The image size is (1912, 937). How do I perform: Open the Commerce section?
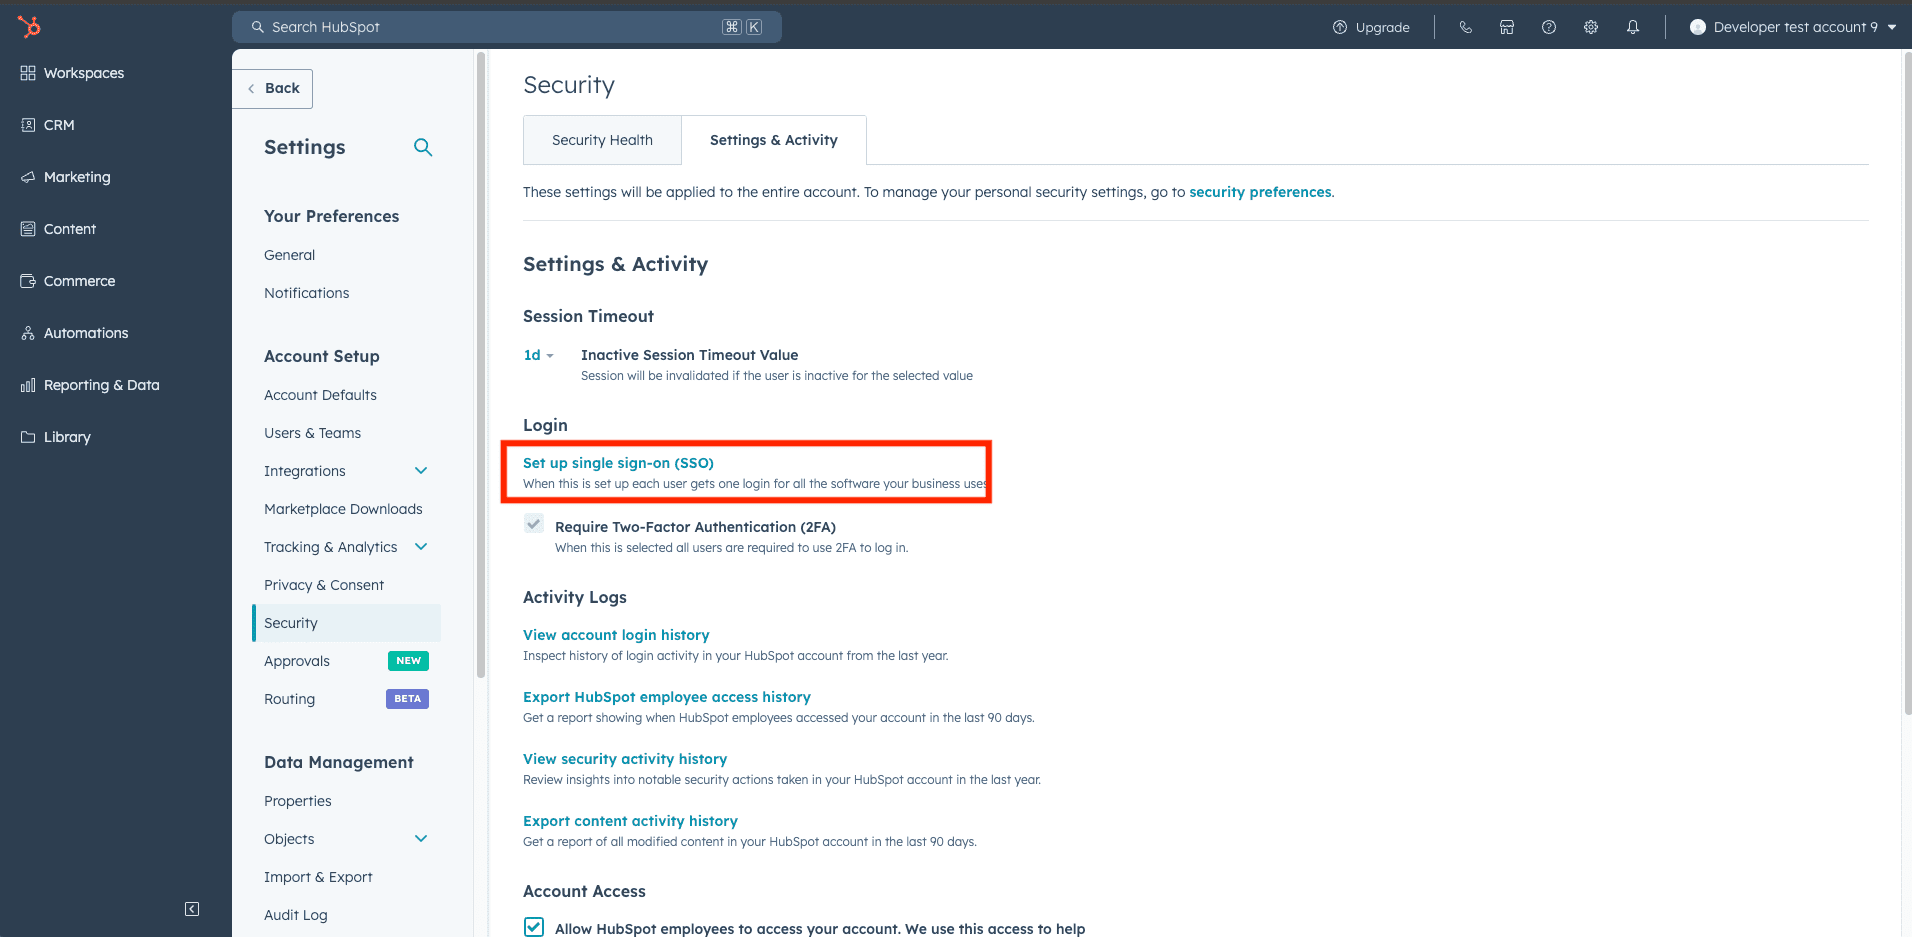[x=78, y=280]
